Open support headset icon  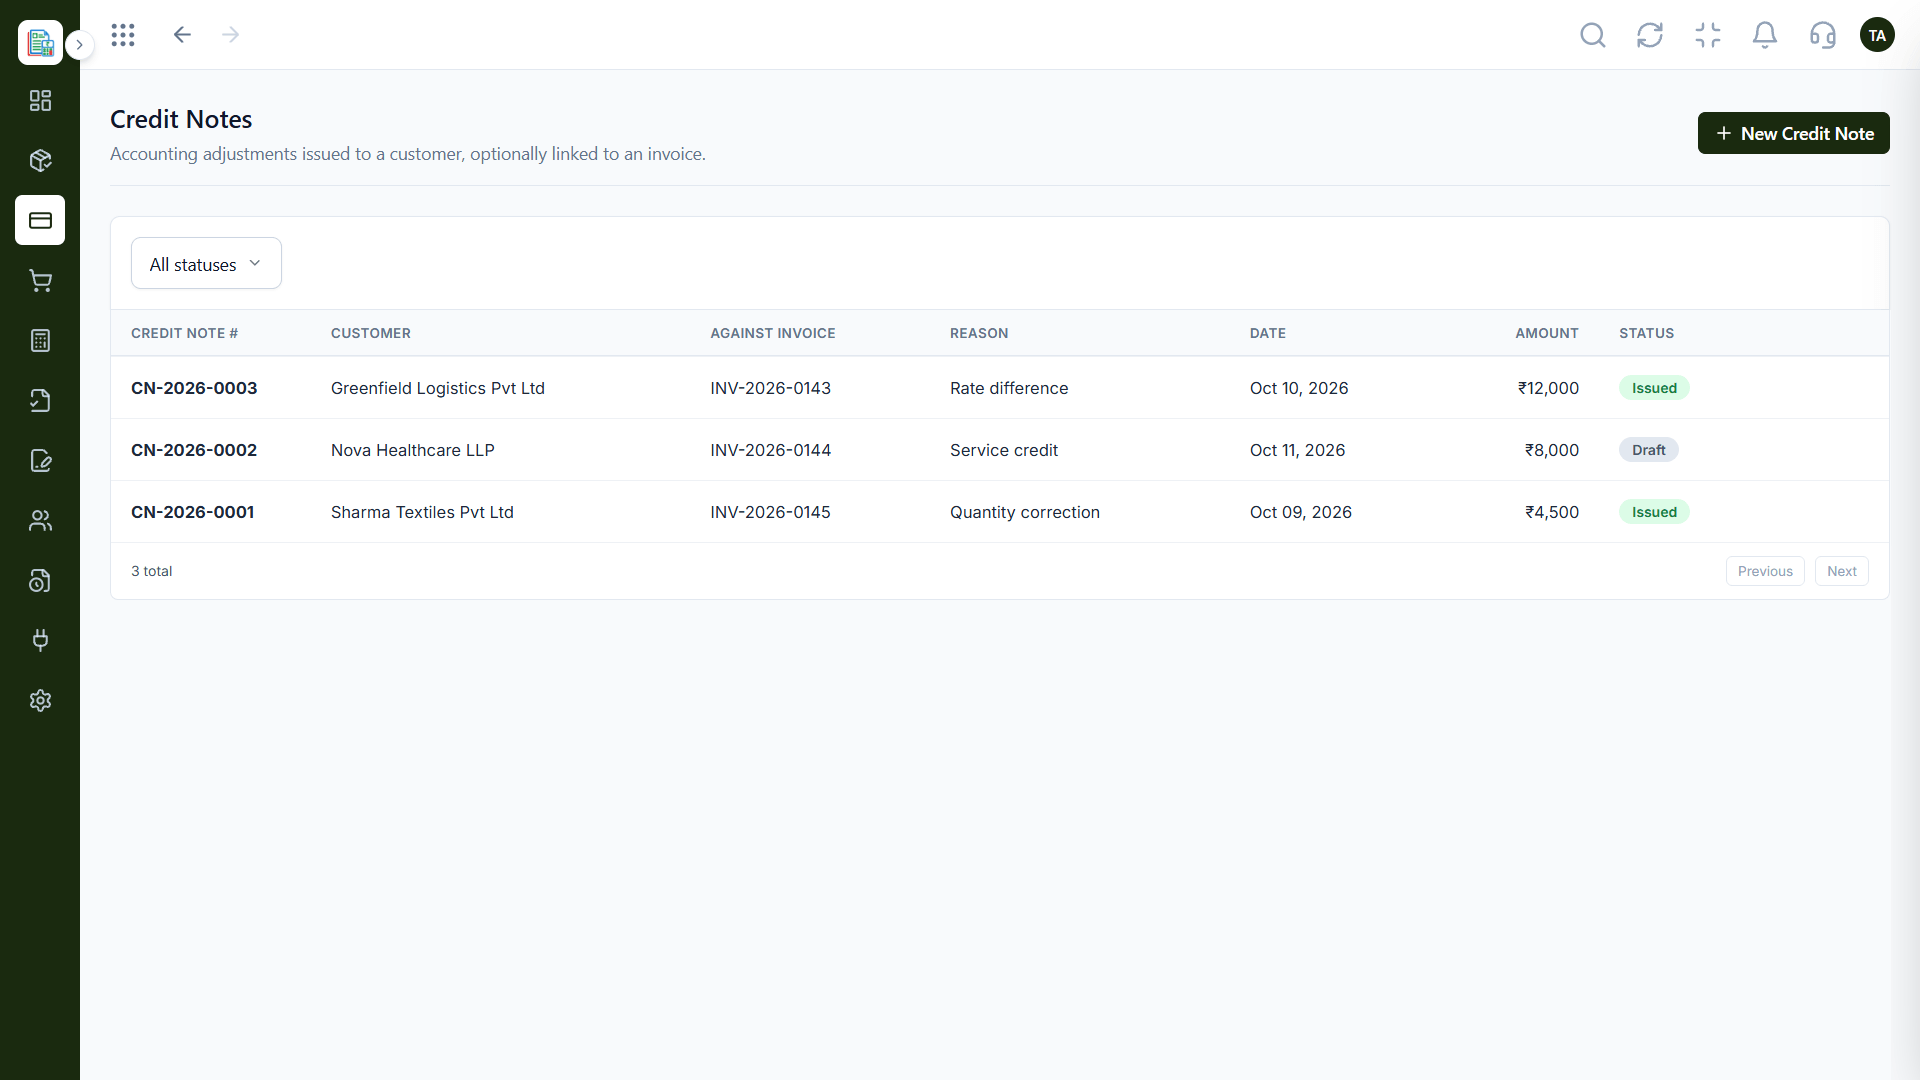click(x=1823, y=35)
